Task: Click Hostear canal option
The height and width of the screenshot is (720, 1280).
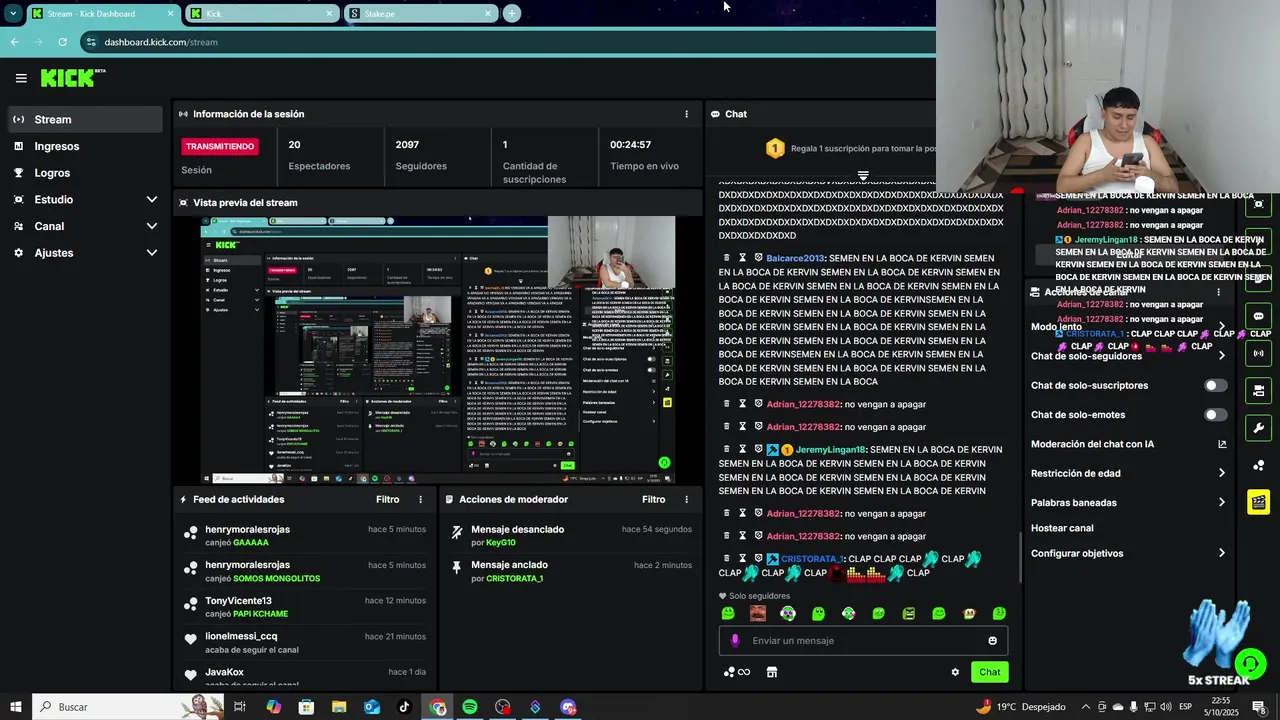Action: [x=1062, y=528]
